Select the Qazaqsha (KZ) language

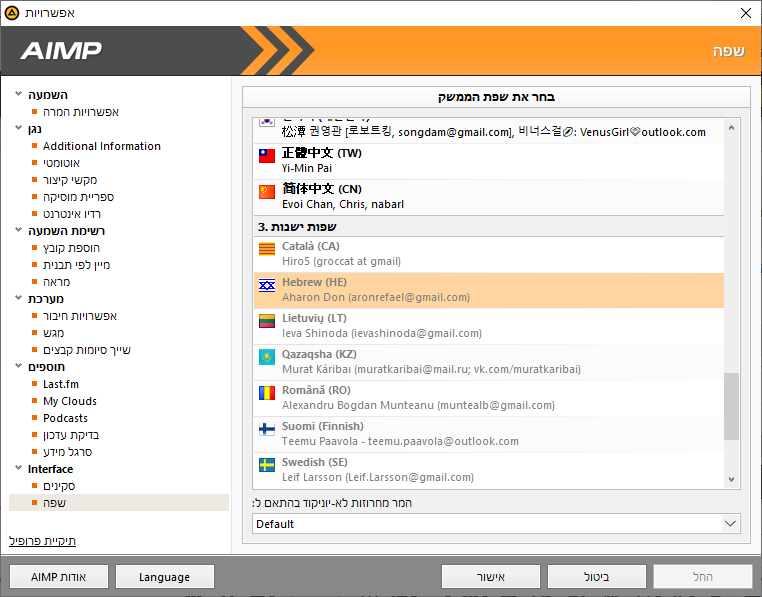(x=489, y=363)
